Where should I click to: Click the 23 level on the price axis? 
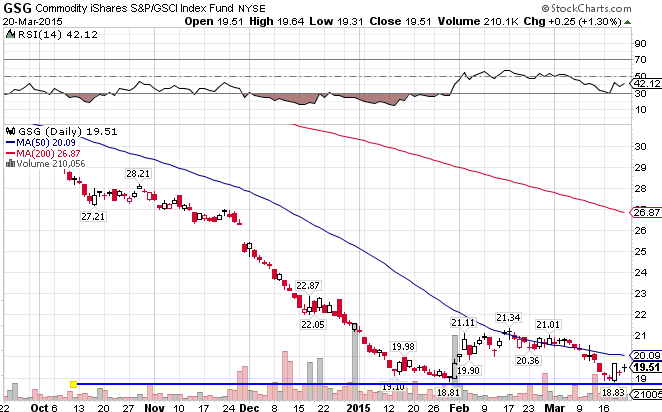(640, 293)
